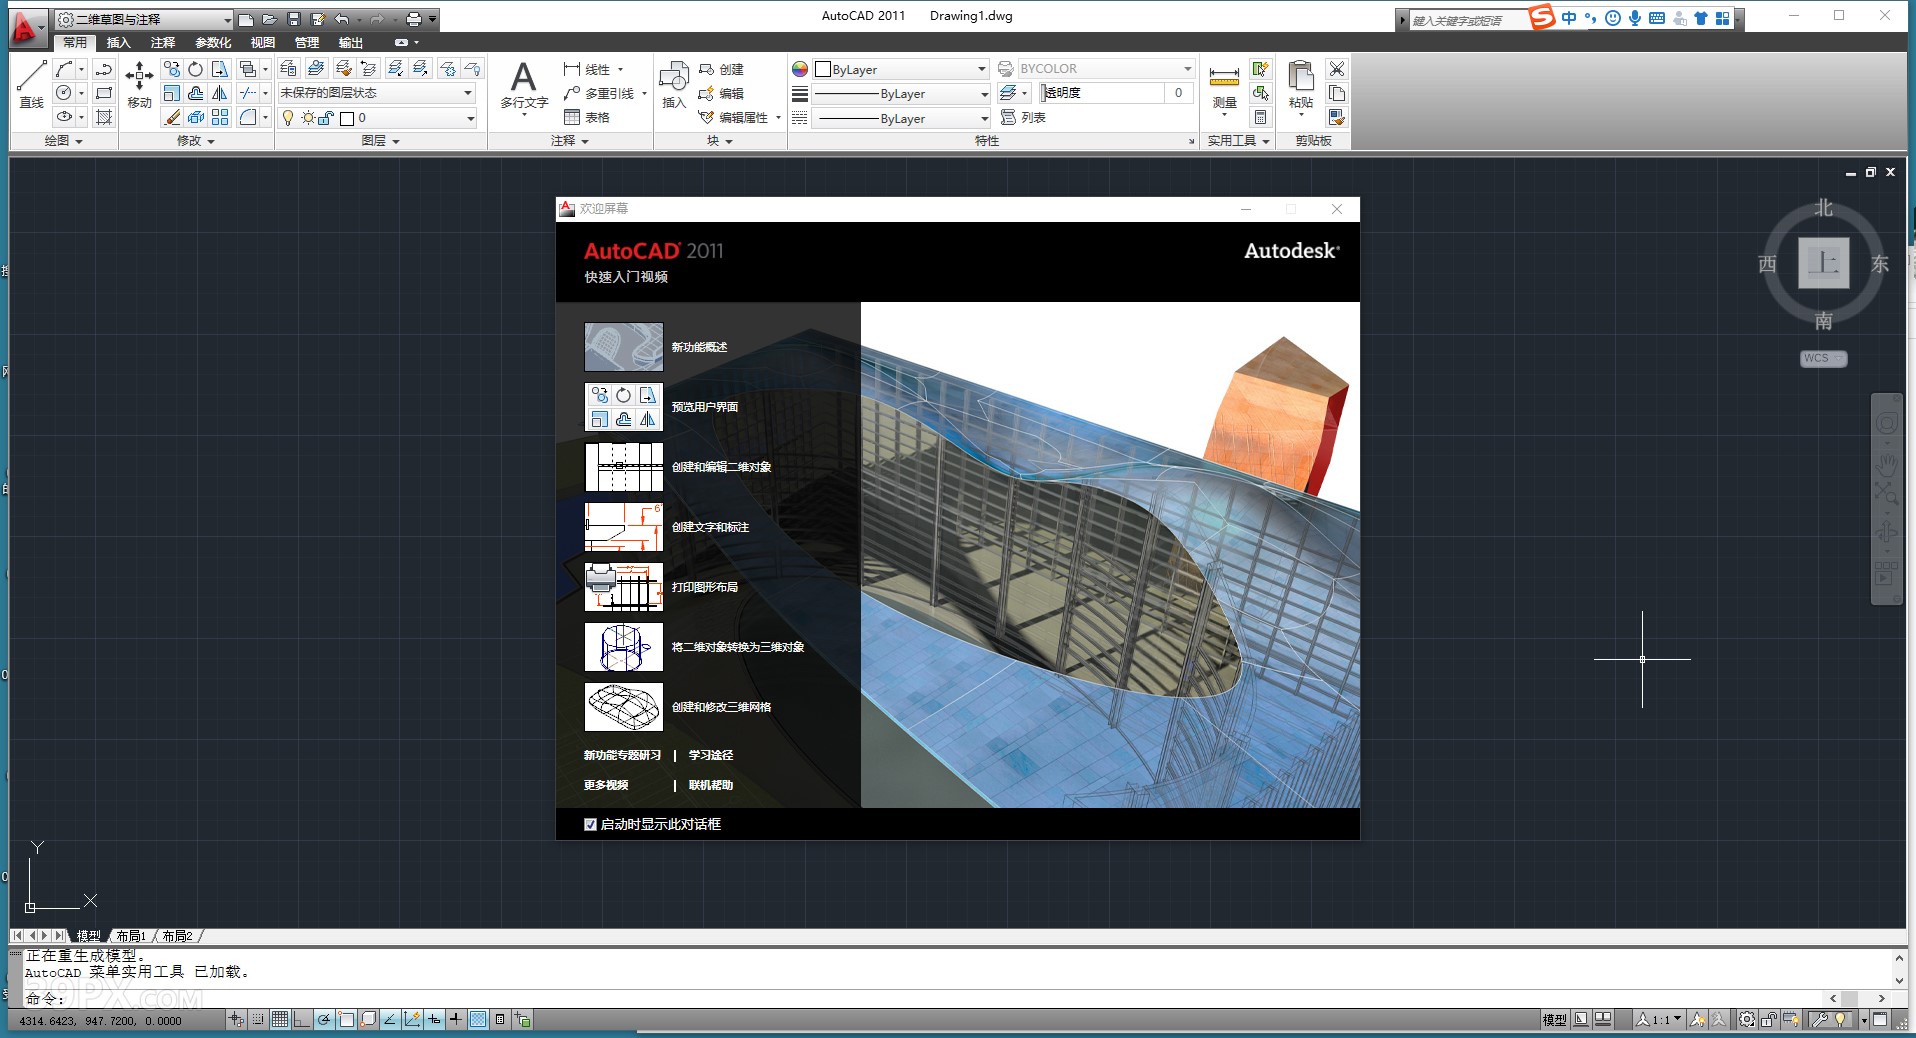Click the layer color swatch next to layer 0
Screen dimensions: 1916x1038
(345, 117)
